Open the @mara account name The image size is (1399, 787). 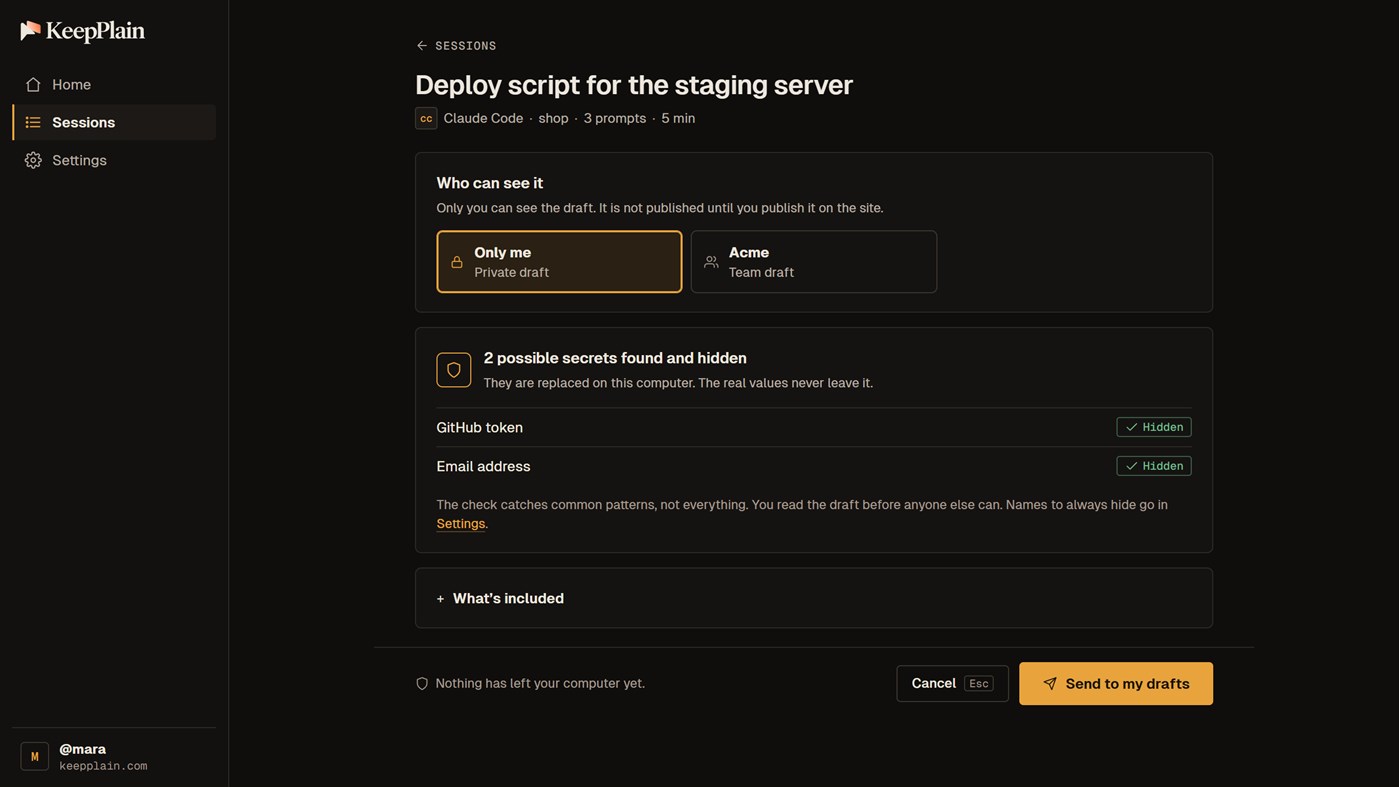pos(83,749)
